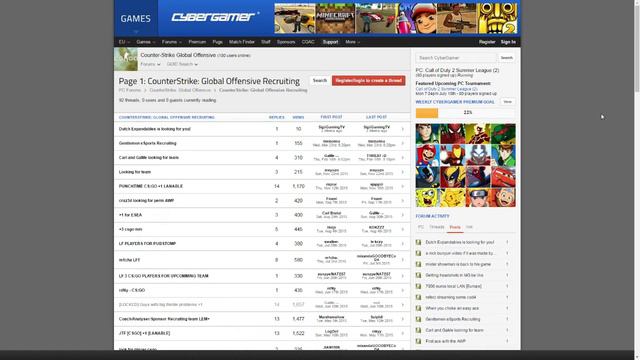Open the GAMES section in header
Screen dimensions: 640x360
[x=136, y=18]
